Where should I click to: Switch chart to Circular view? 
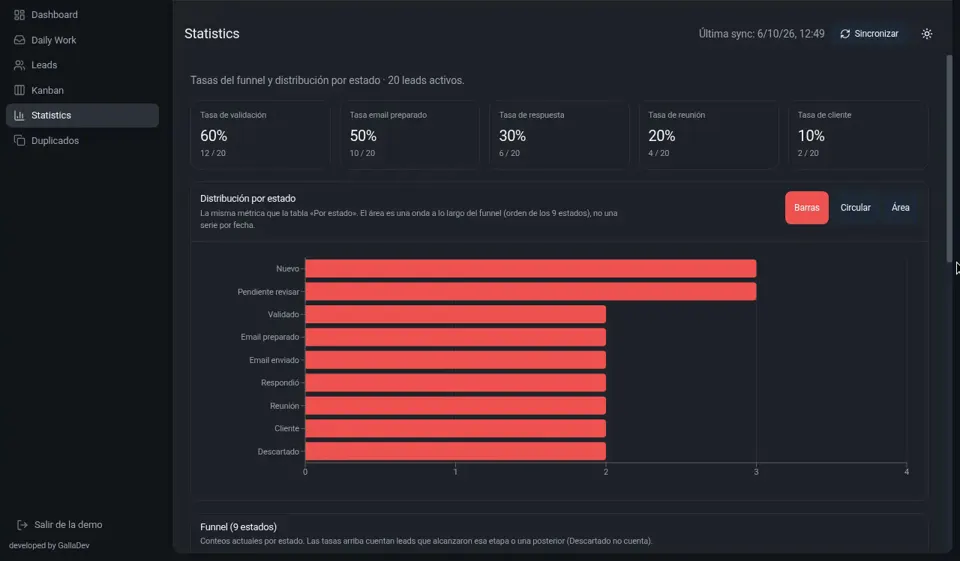click(855, 208)
